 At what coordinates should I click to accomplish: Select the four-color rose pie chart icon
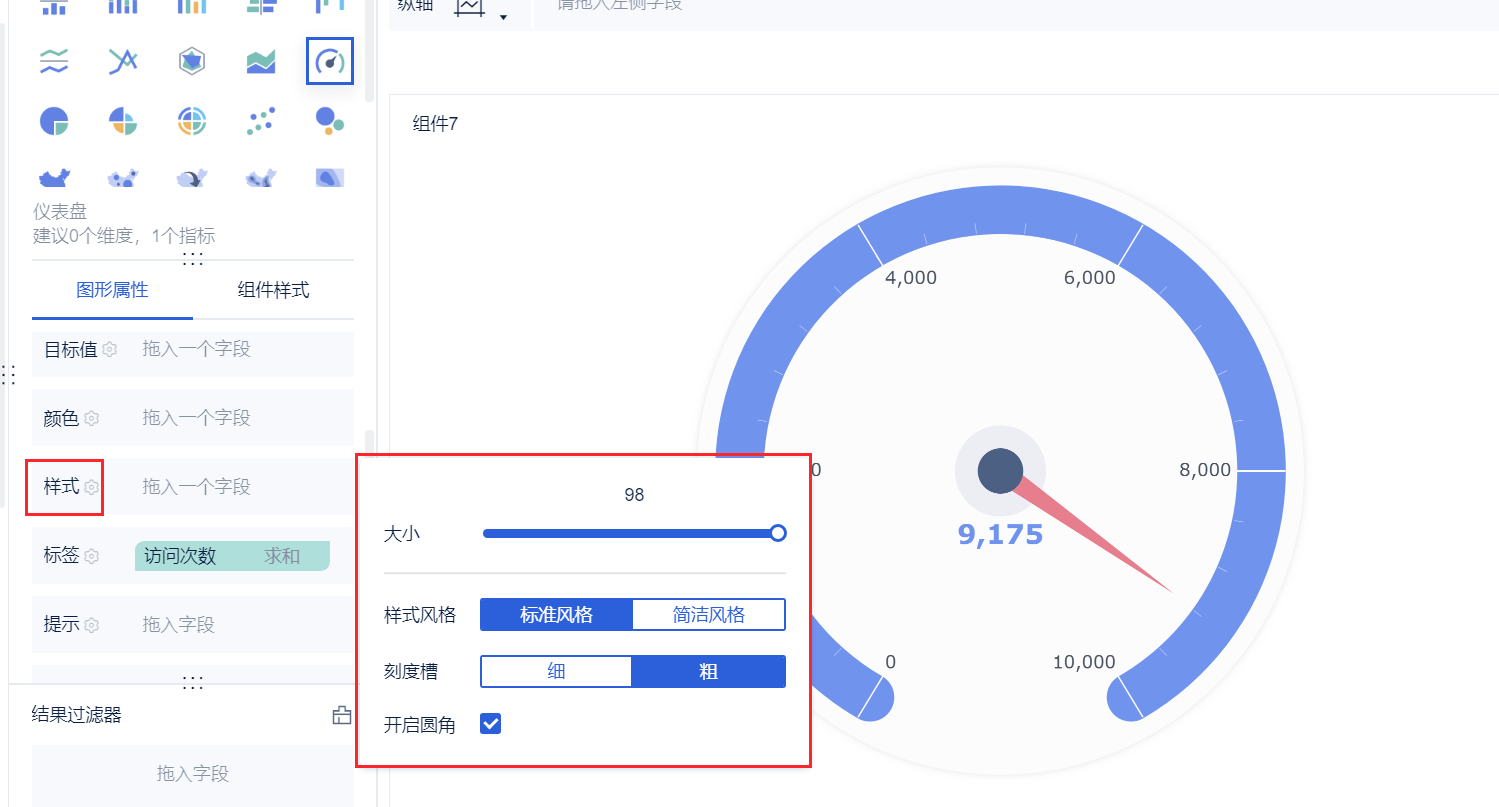[x=122, y=122]
